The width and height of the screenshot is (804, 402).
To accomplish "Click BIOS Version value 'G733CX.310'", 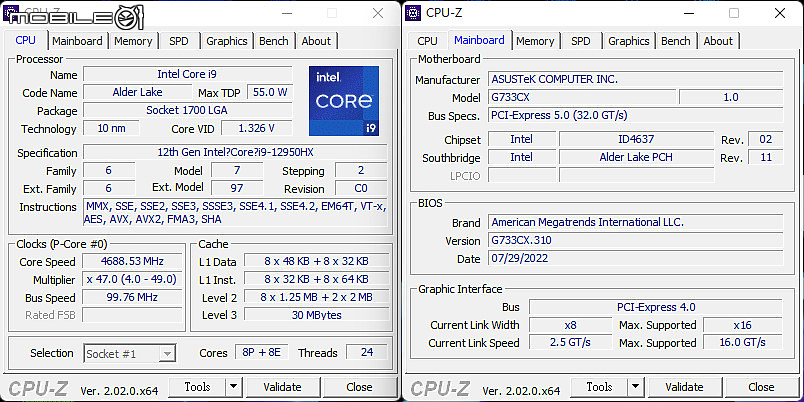I will 636,240.
